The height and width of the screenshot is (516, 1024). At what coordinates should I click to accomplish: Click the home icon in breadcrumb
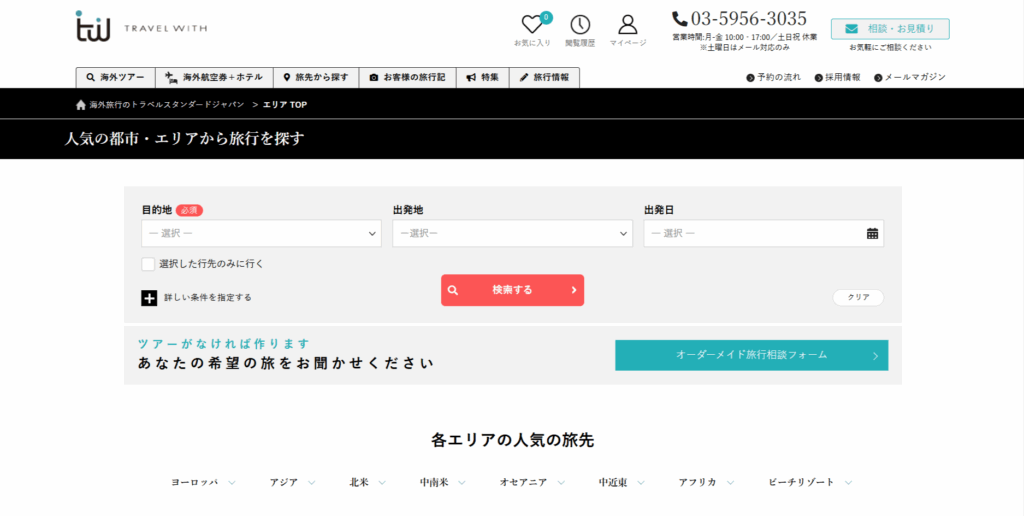(x=81, y=105)
